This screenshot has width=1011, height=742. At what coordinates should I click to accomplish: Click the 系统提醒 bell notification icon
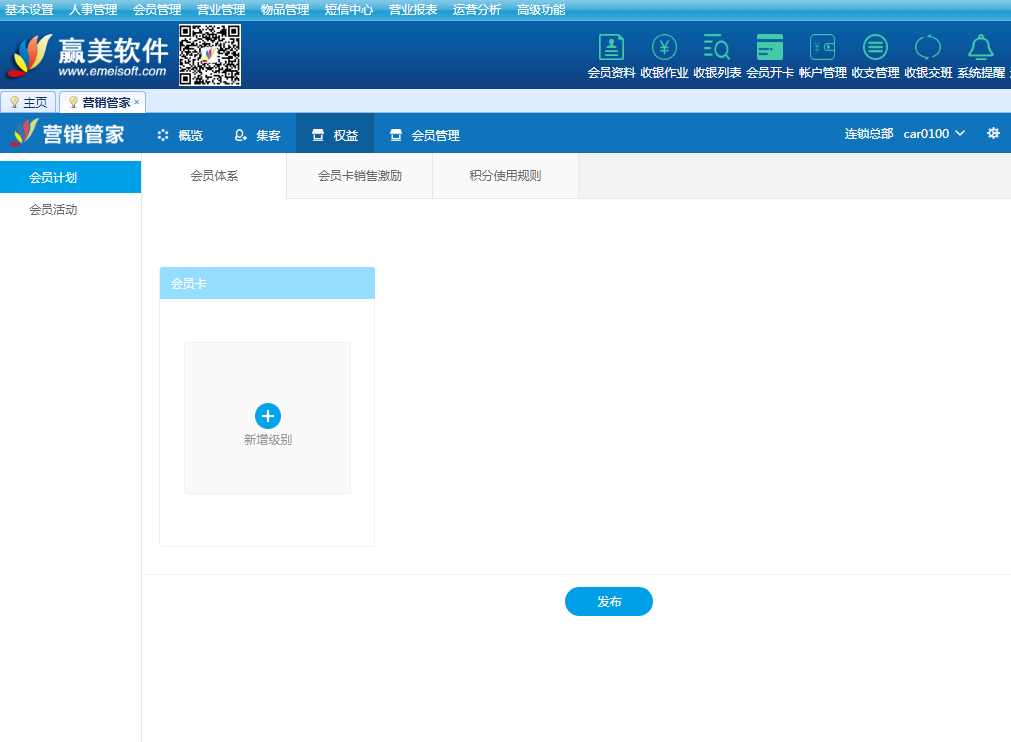[x=980, y=48]
